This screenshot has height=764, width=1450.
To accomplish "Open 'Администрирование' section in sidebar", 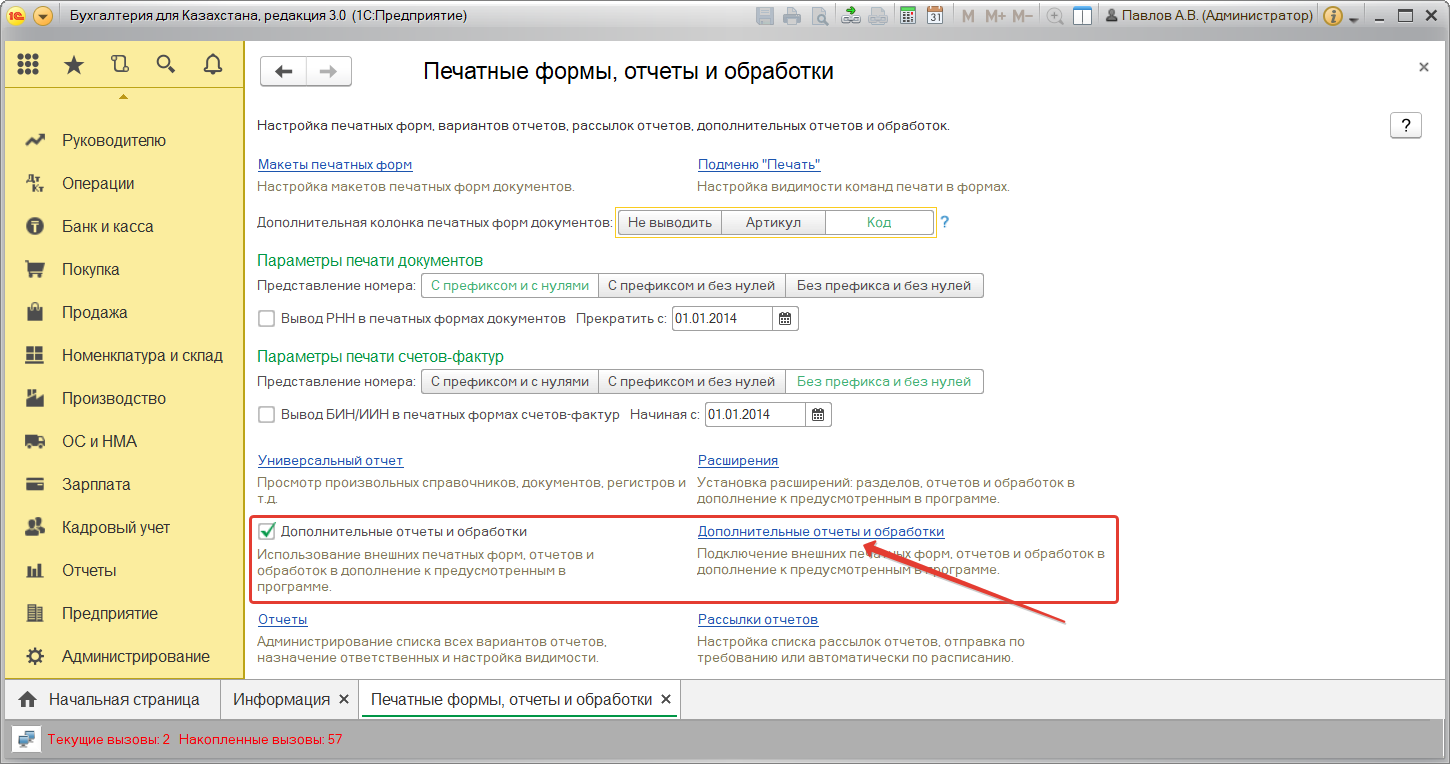I will click(x=135, y=656).
